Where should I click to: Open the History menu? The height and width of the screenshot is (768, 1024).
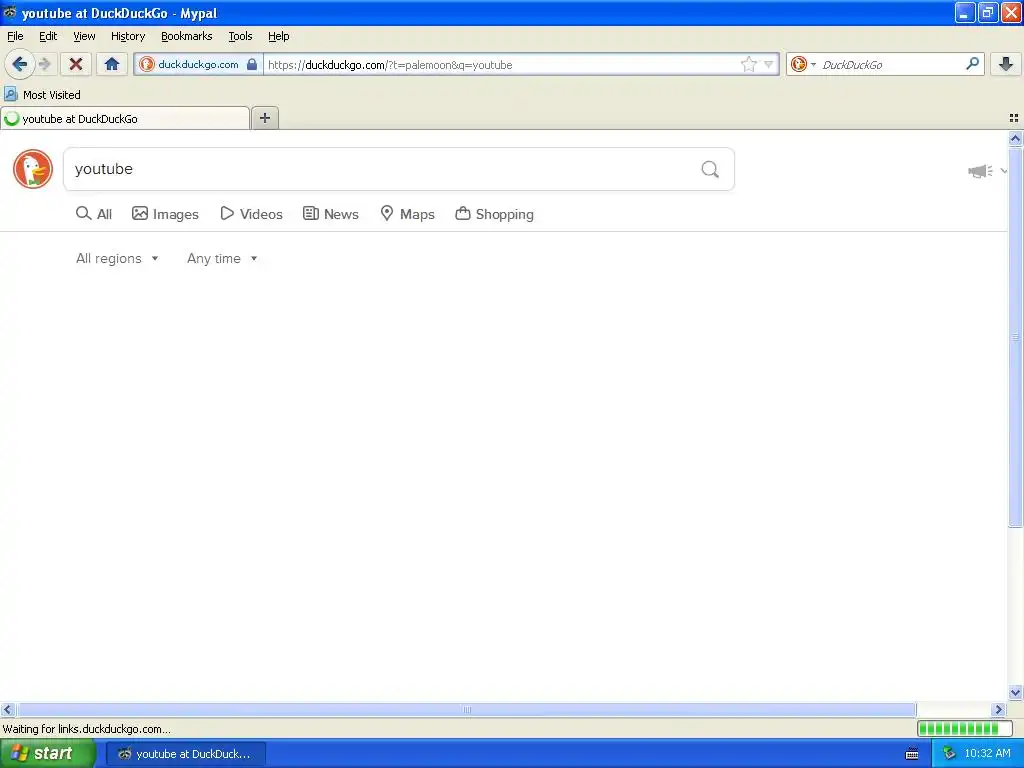coord(128,36)
